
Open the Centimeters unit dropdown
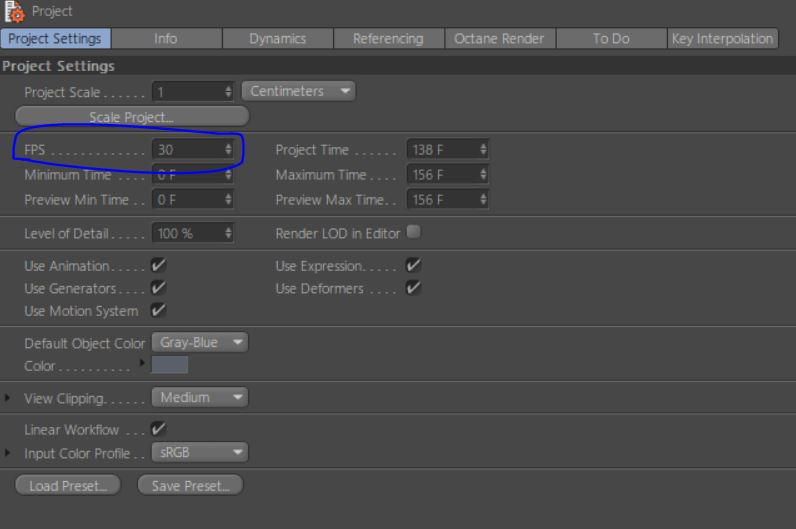(299, 91)
